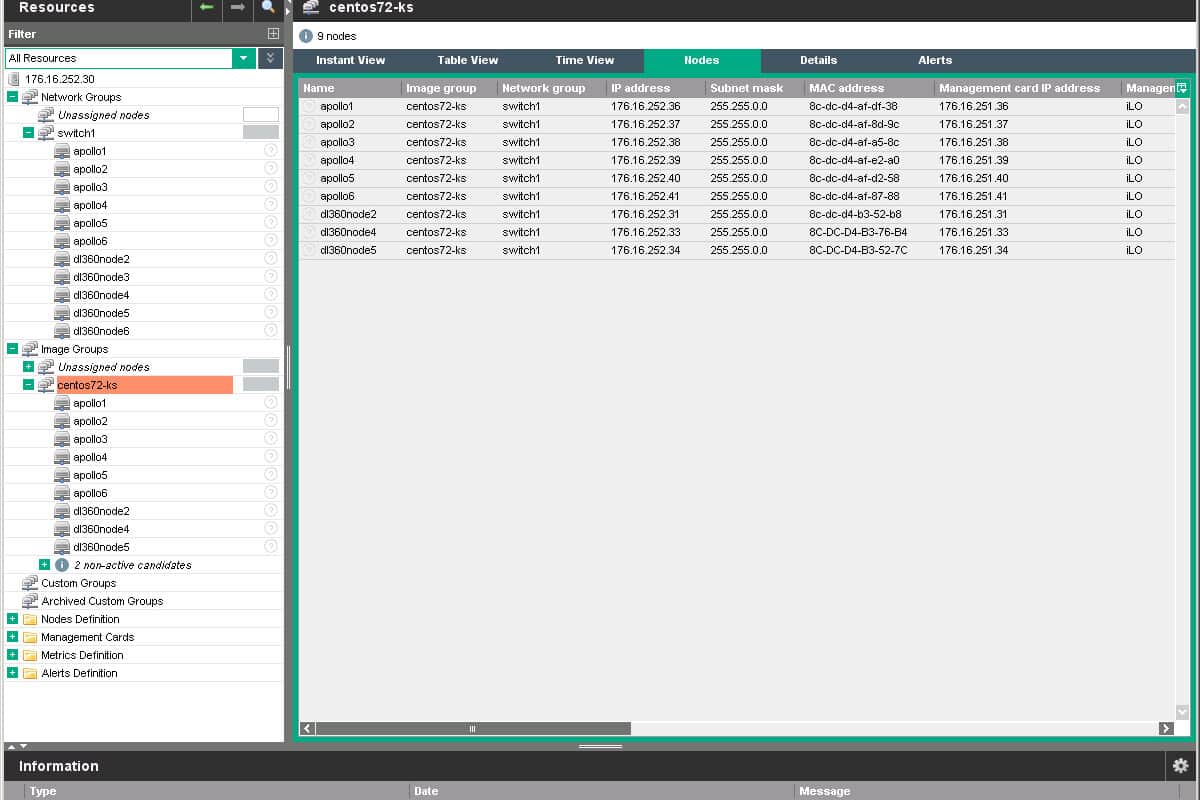Collapse the Network Groups tree node
1200x800 pixels.
click(12, 97)
